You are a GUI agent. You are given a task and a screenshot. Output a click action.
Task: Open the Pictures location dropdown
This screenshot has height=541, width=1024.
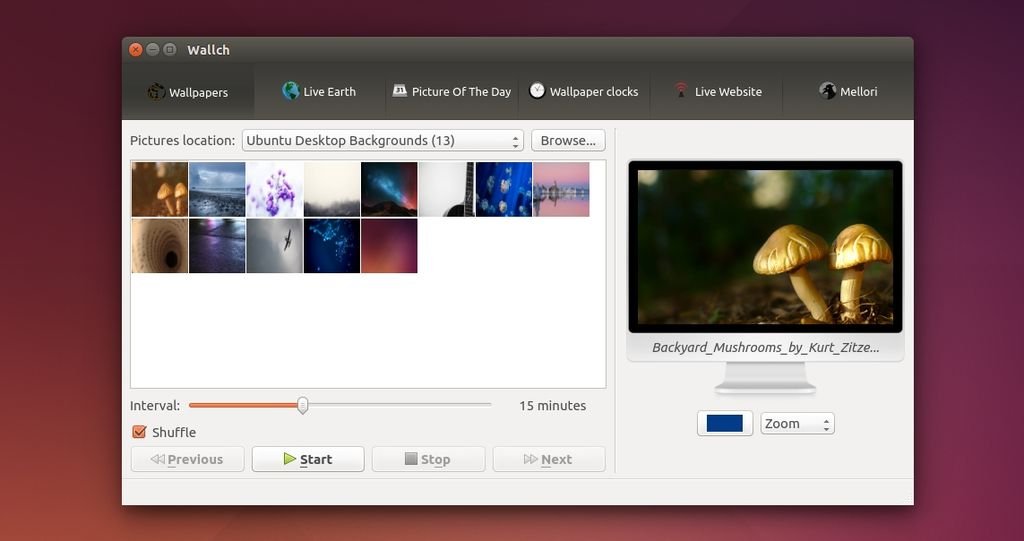383,140
